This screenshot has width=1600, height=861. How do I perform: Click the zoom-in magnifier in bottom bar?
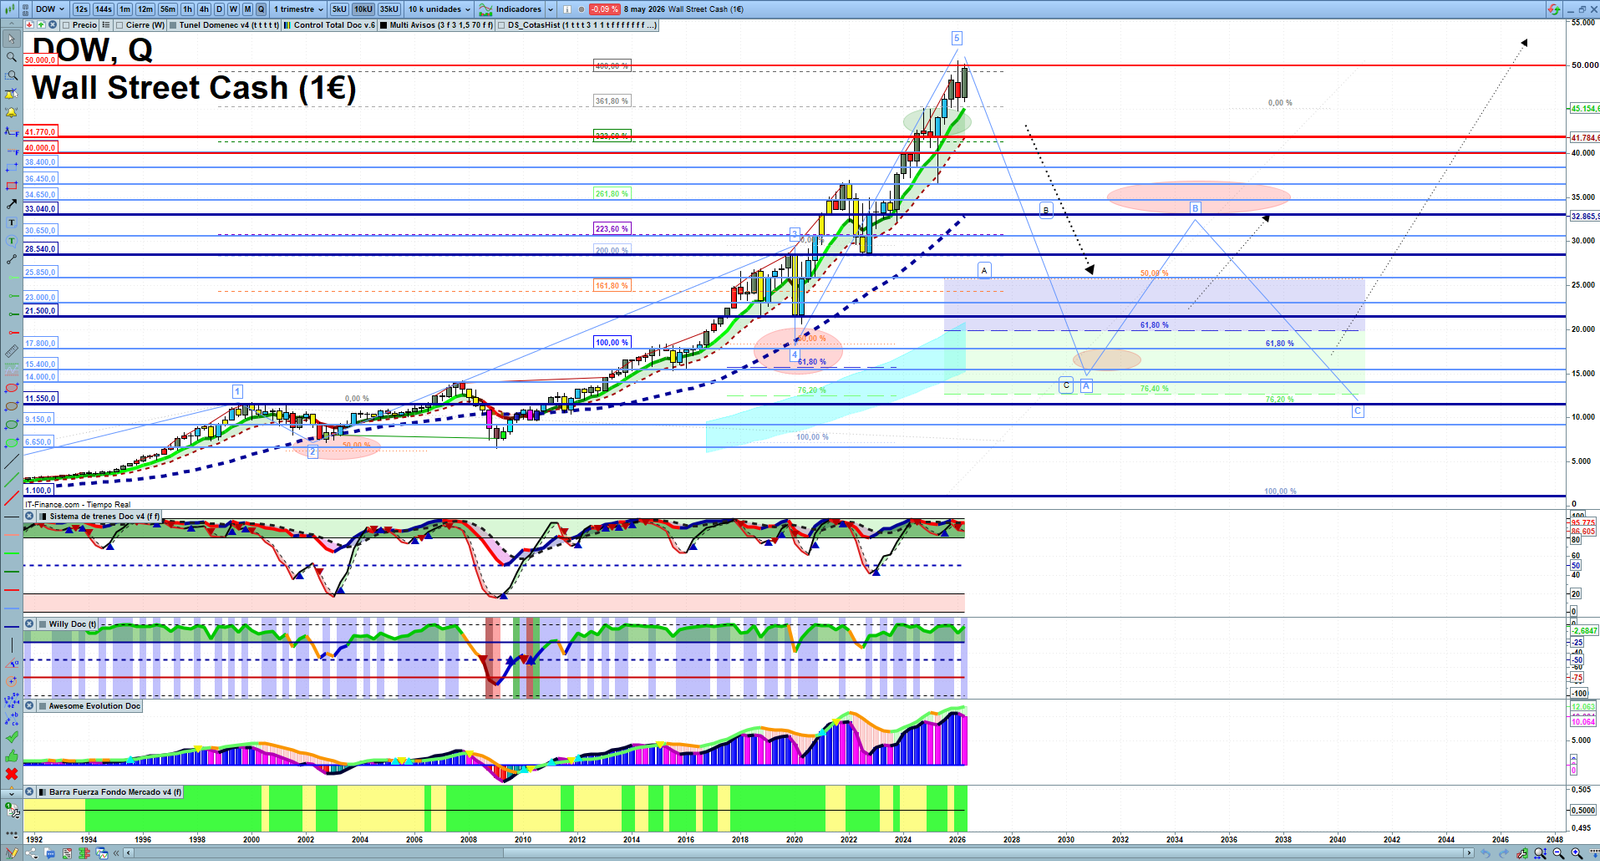[1577, 853]
